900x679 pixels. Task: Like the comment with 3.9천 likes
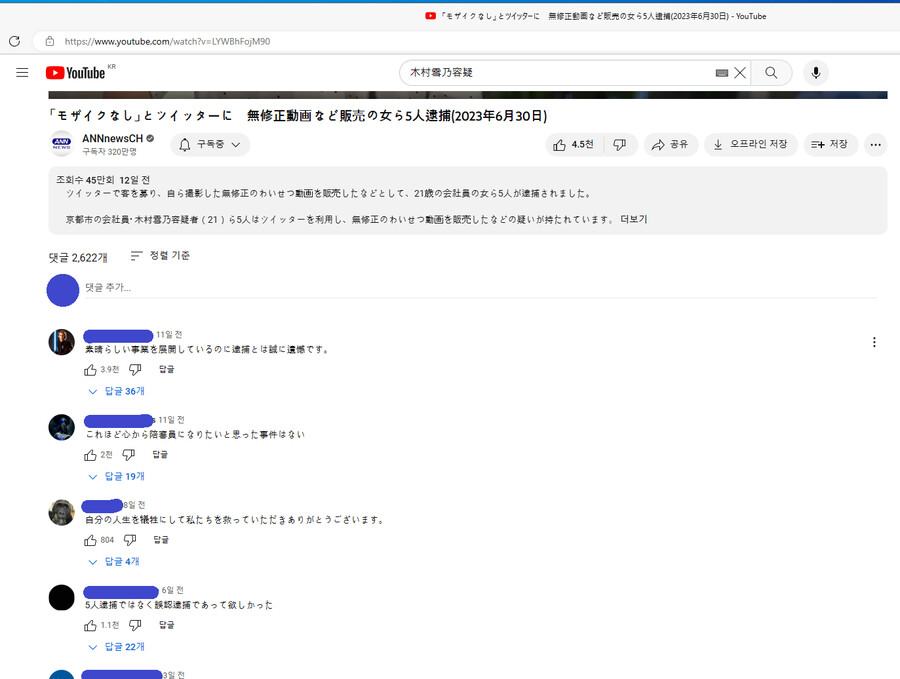pos(90,370)
